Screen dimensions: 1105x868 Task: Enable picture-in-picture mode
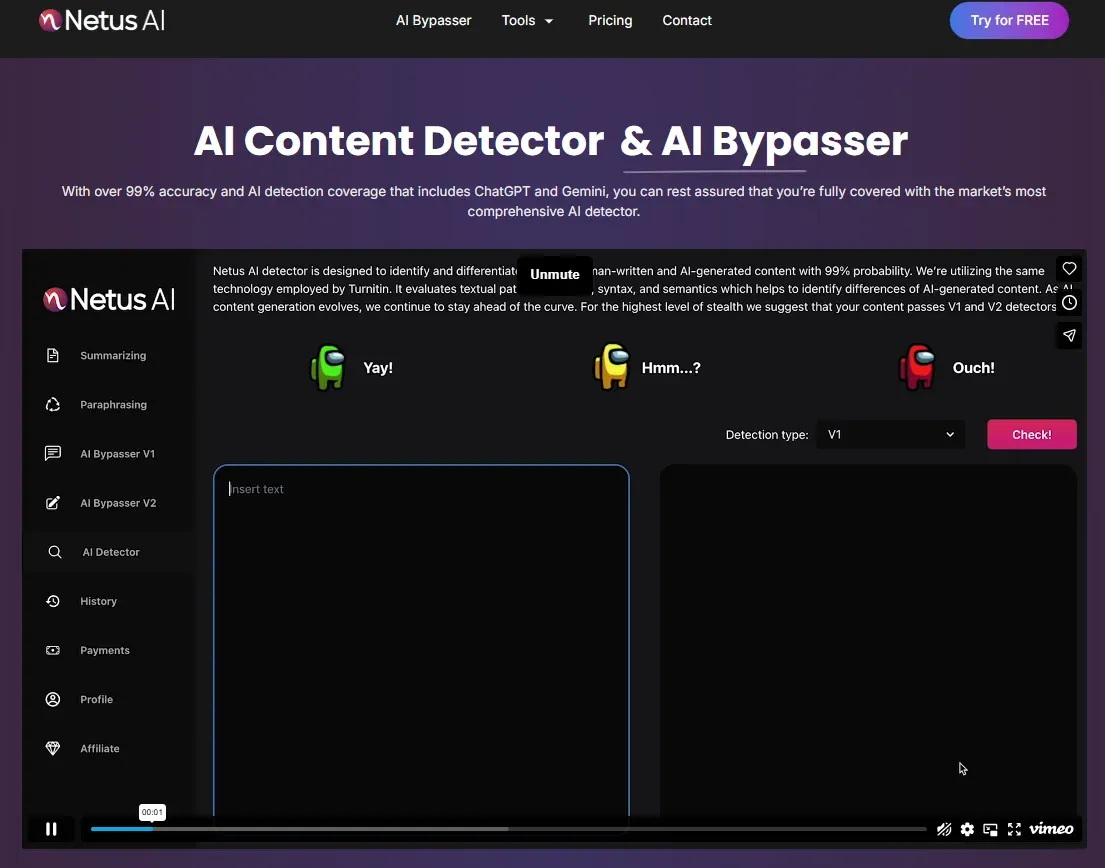click(991, 829)
